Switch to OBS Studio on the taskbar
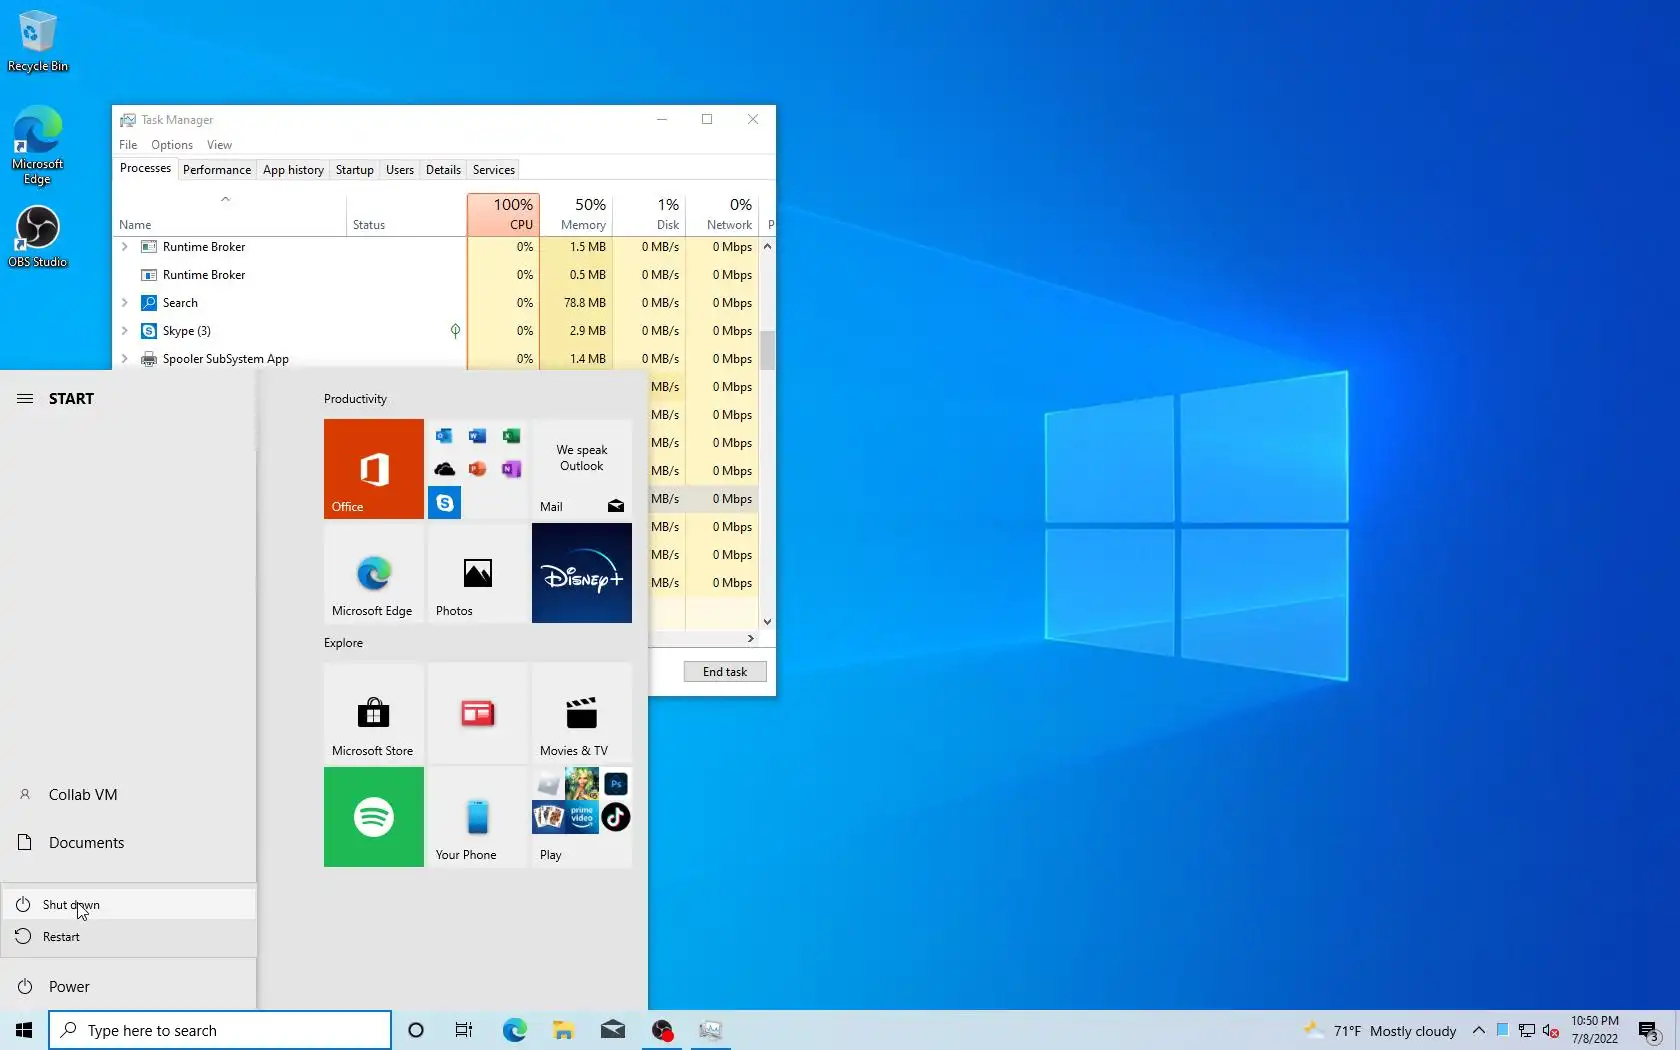 (662, 1030)
